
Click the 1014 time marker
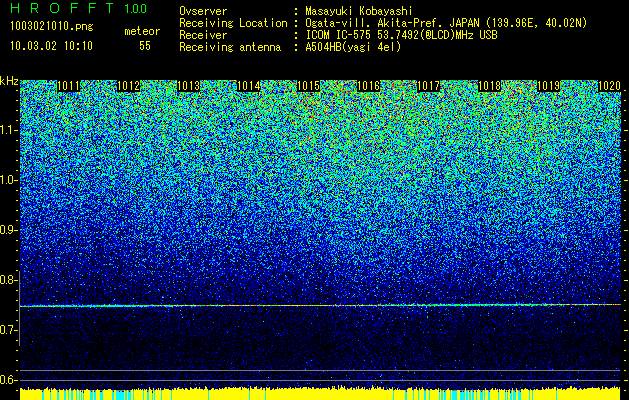(x=249, y=86)
